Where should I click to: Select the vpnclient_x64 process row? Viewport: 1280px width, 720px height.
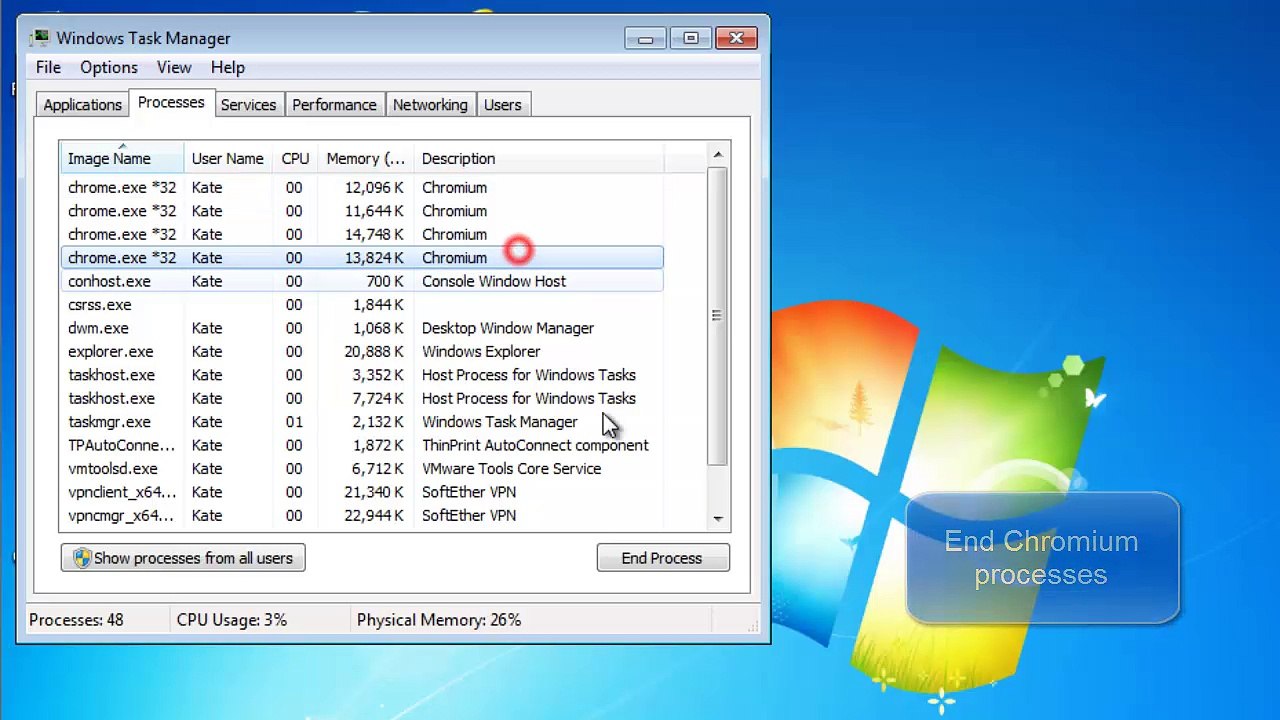[361, 492]
